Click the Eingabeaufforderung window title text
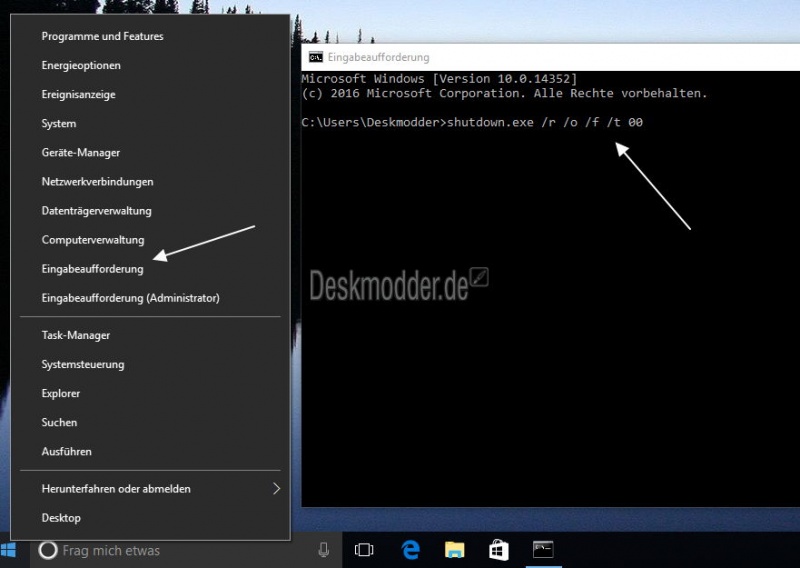Image resolution: width=800 pixels, height=568 pixels. pos(378,57)
